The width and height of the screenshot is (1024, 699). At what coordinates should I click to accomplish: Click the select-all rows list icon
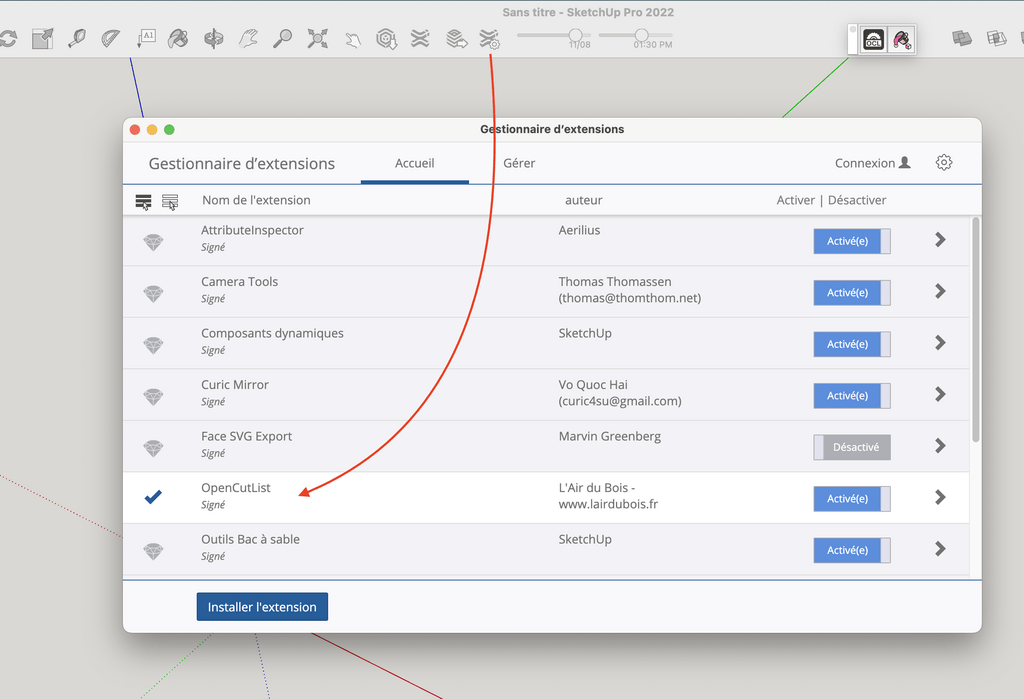click(x=144, y=202)
